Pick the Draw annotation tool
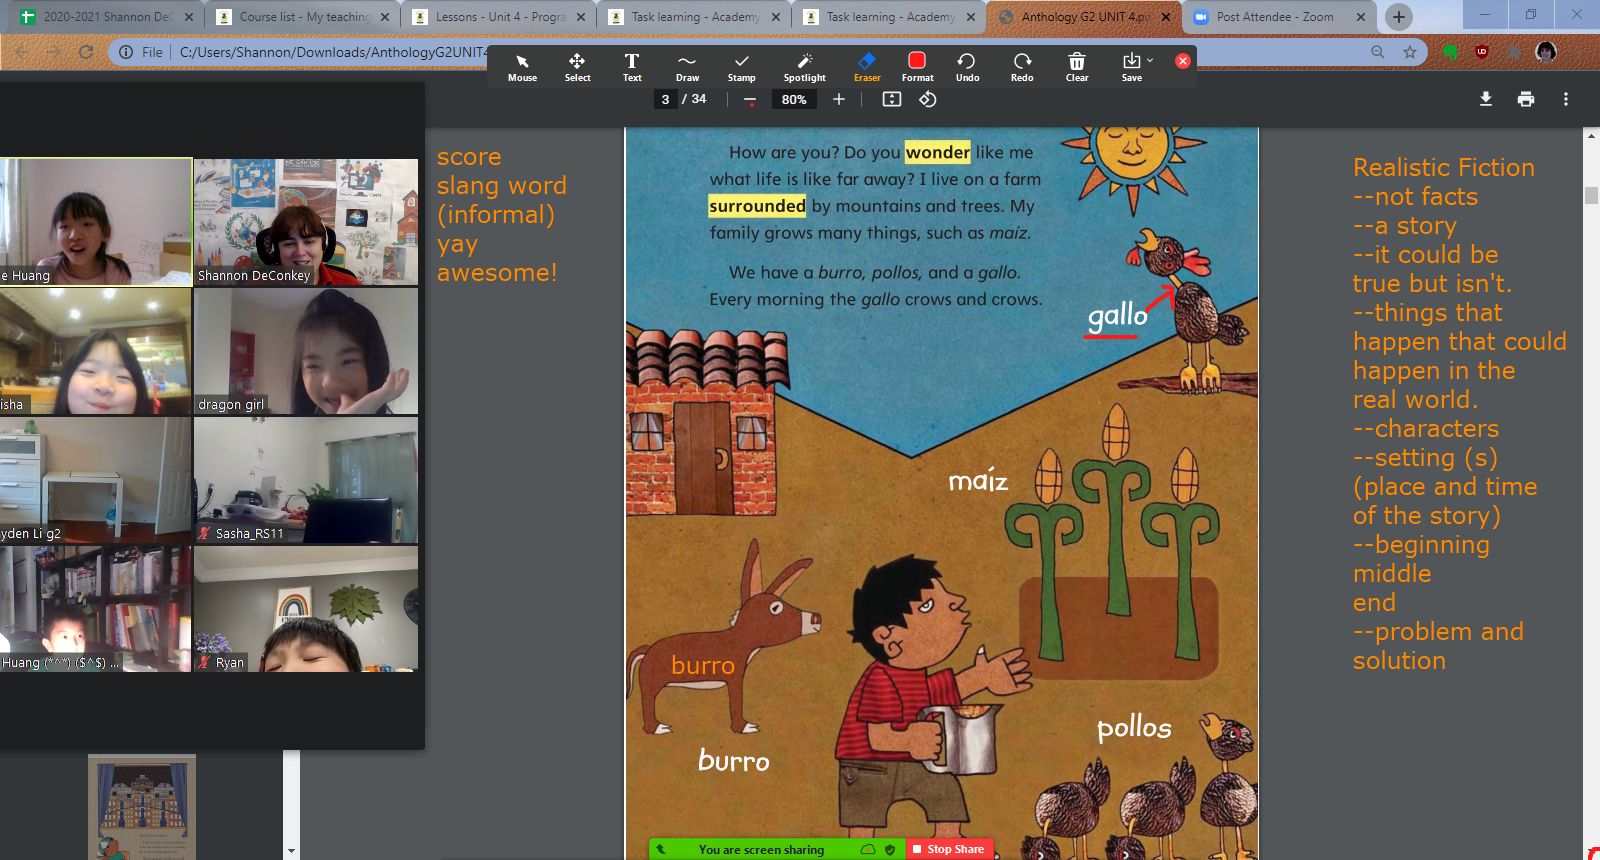Viewport: 1600px width, 860px height. pyautogui.click(x=687, y=67)
